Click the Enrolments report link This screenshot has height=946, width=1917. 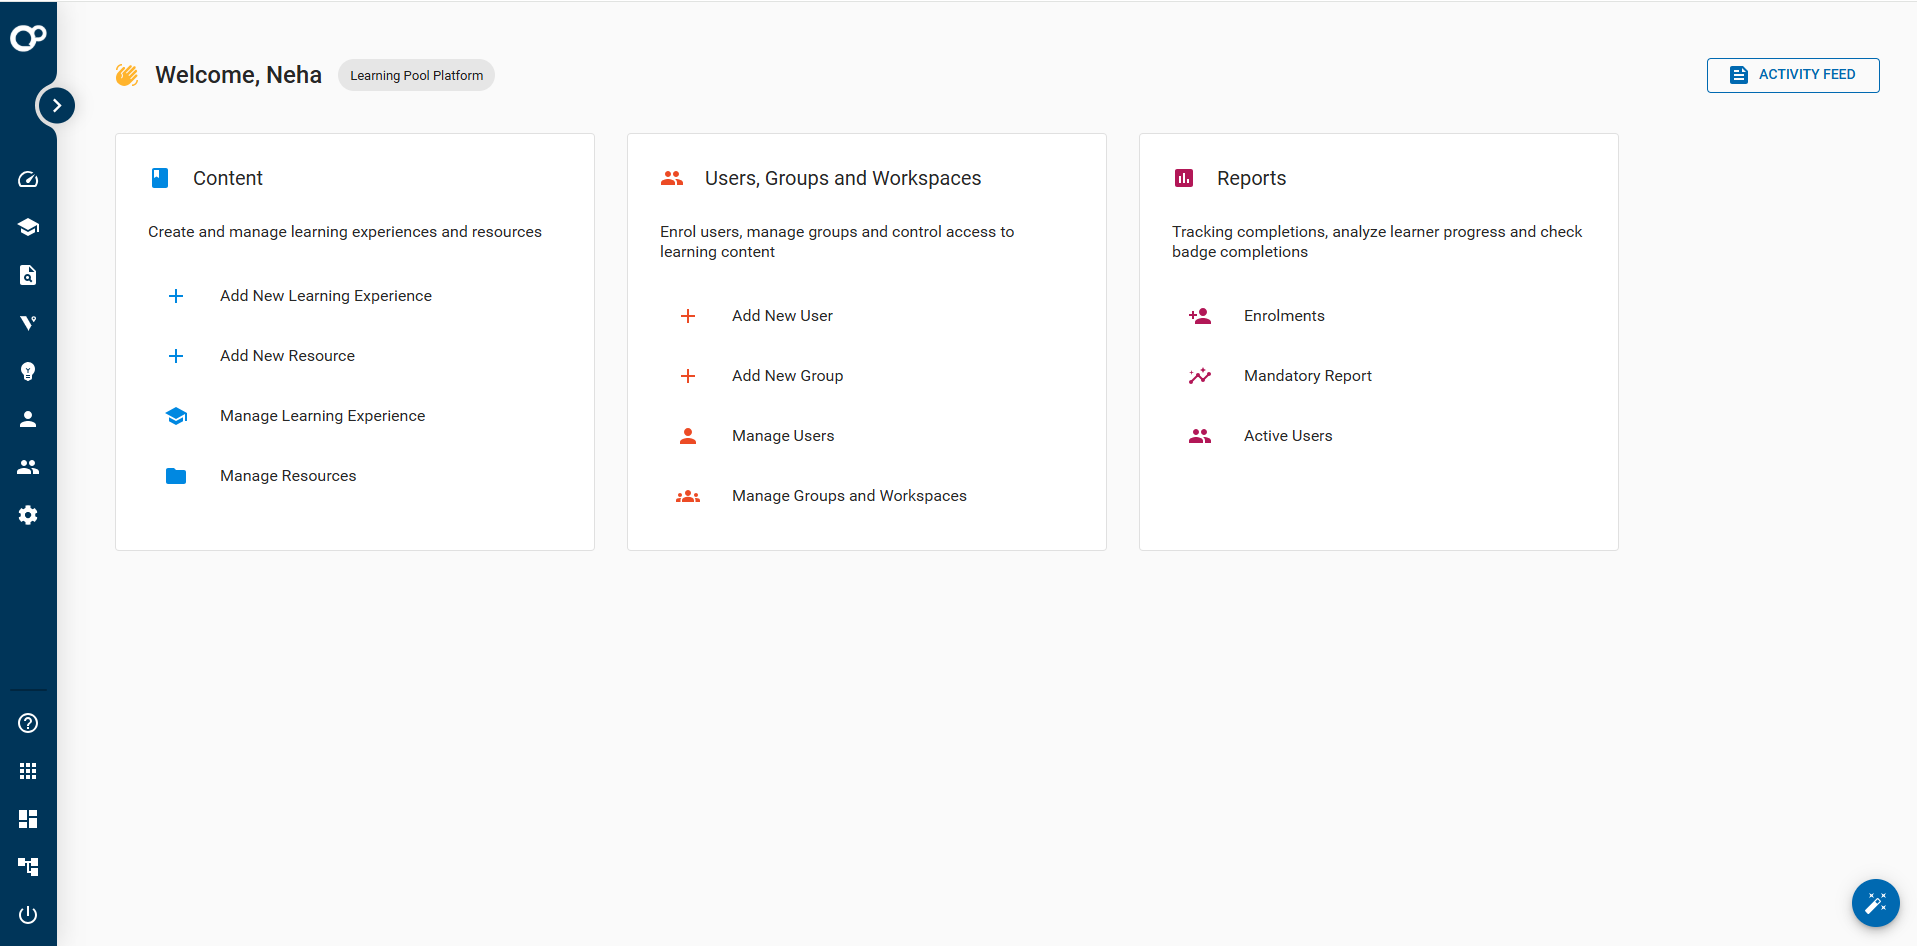[x=1284, y=315]
